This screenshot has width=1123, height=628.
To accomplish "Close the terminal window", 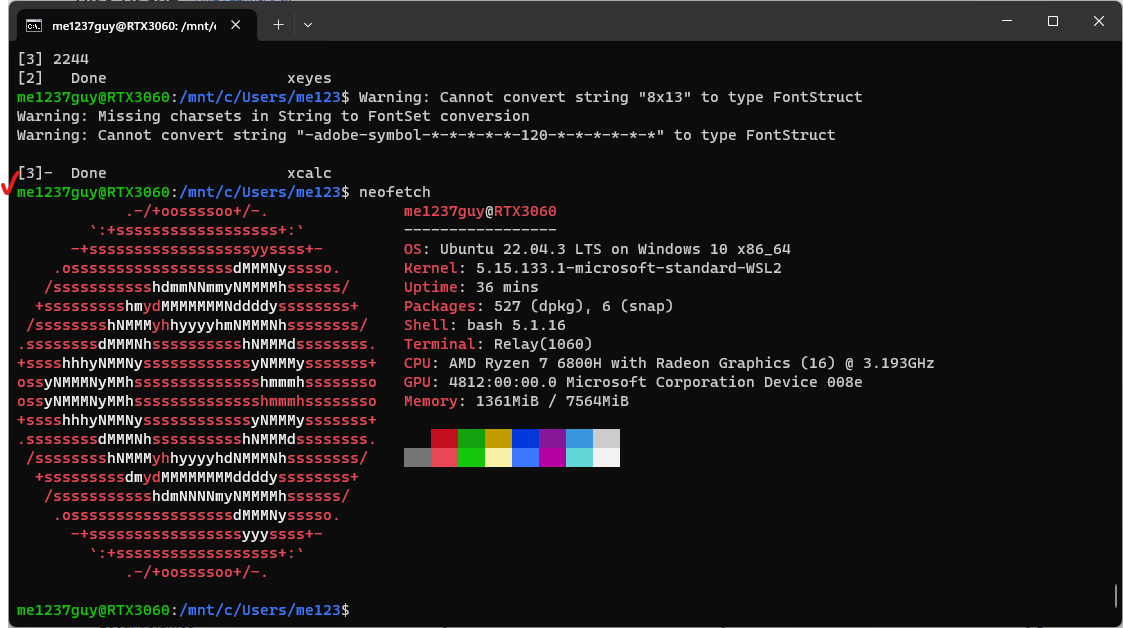I will [x=1099, y=21].
